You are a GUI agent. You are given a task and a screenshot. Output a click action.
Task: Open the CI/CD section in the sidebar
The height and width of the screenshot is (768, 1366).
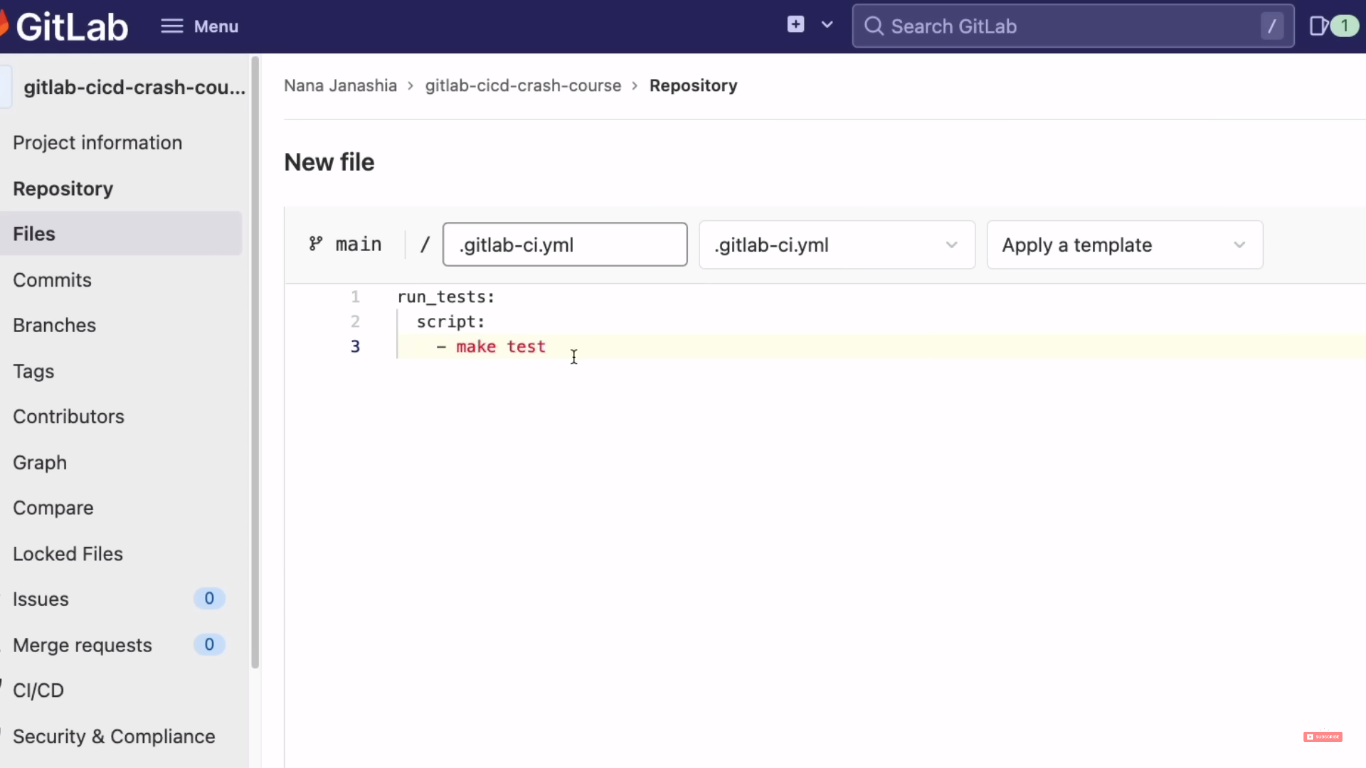pos(38,690)
